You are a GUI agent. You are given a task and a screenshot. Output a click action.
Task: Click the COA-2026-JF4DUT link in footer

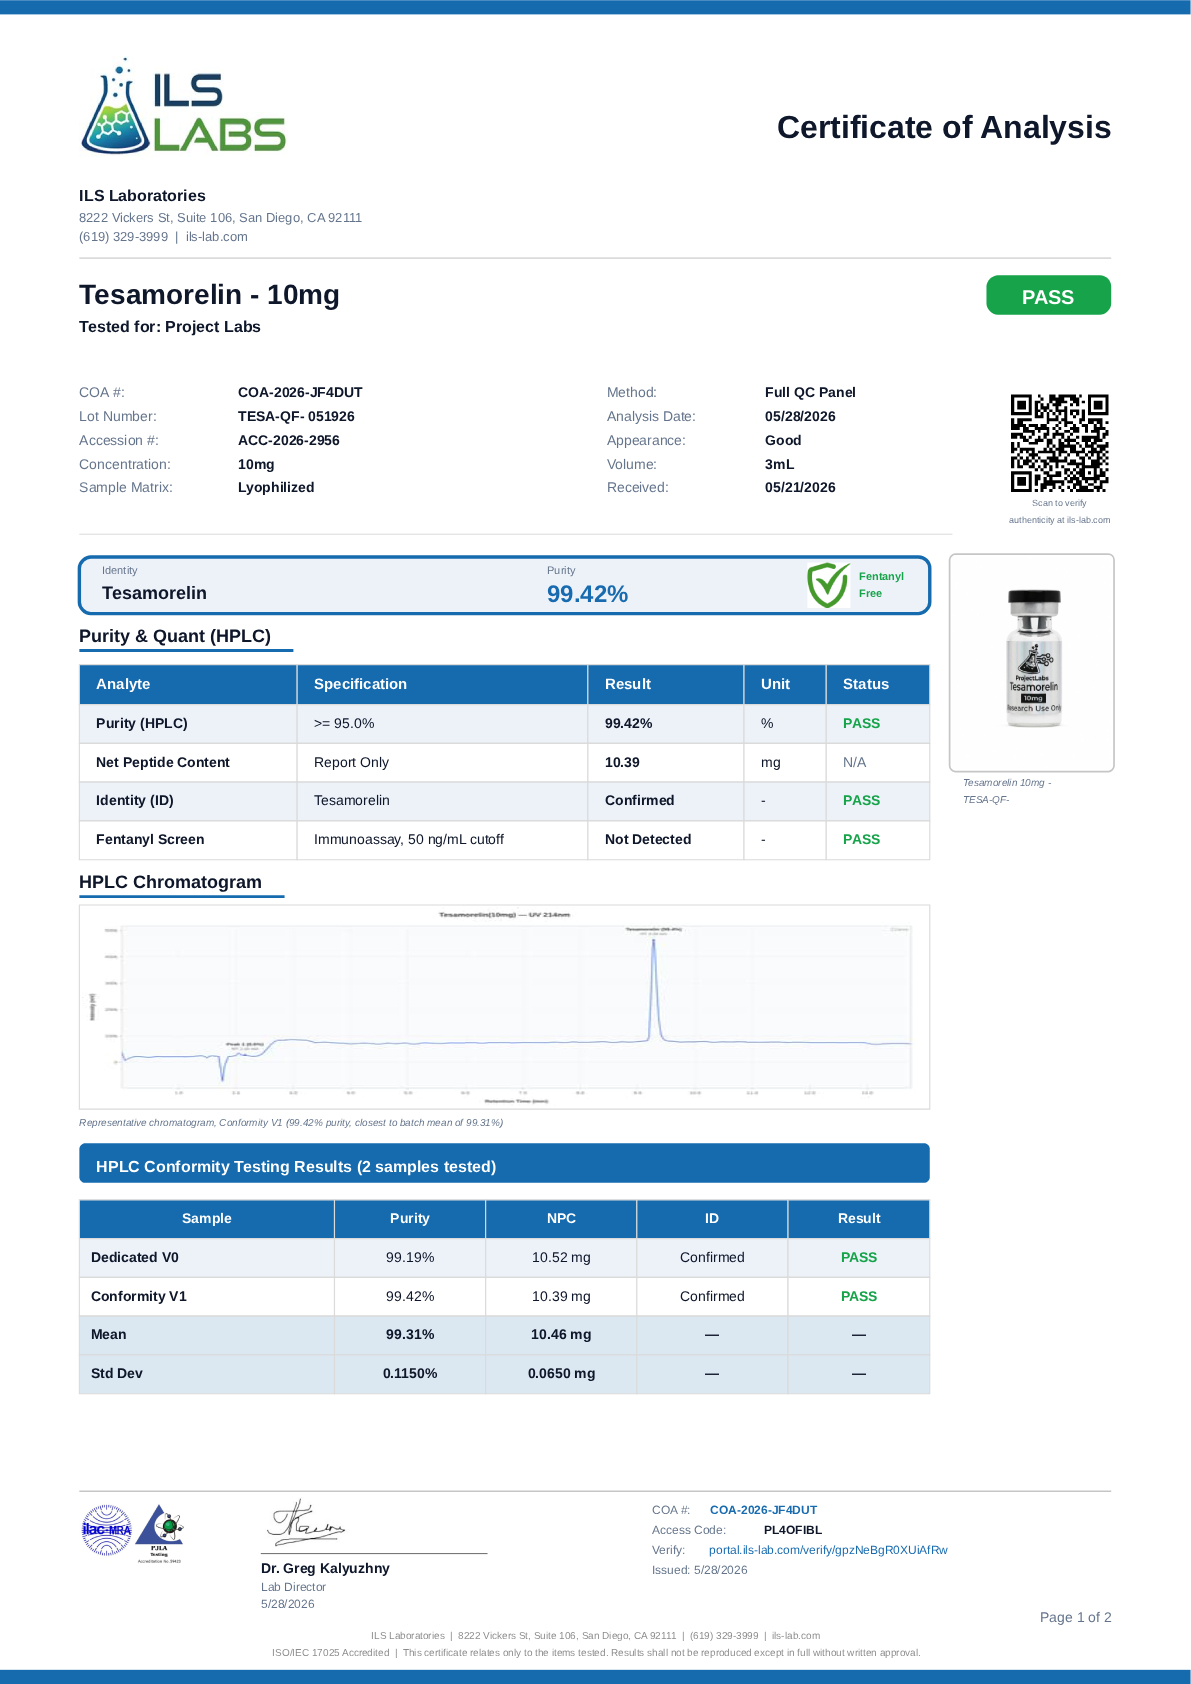pyautogui.click(x=763, y=1510)
